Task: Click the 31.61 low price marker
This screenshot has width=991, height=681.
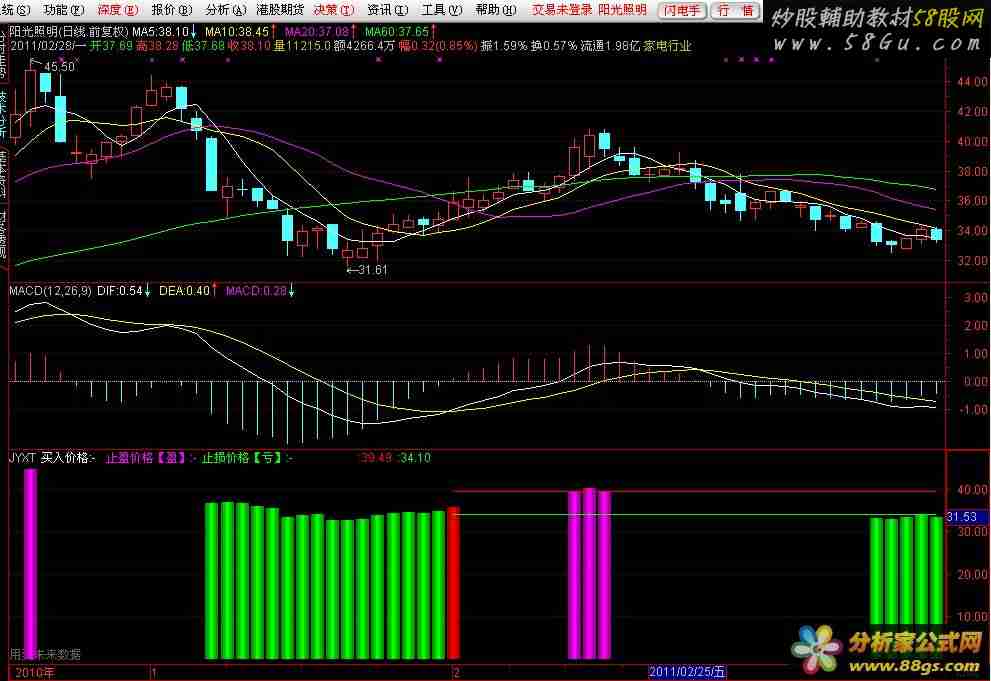Action: [x=372, y=270]
